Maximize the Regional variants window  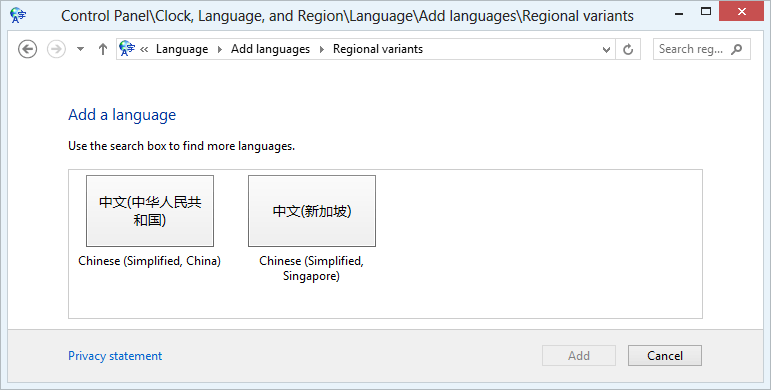706,12
